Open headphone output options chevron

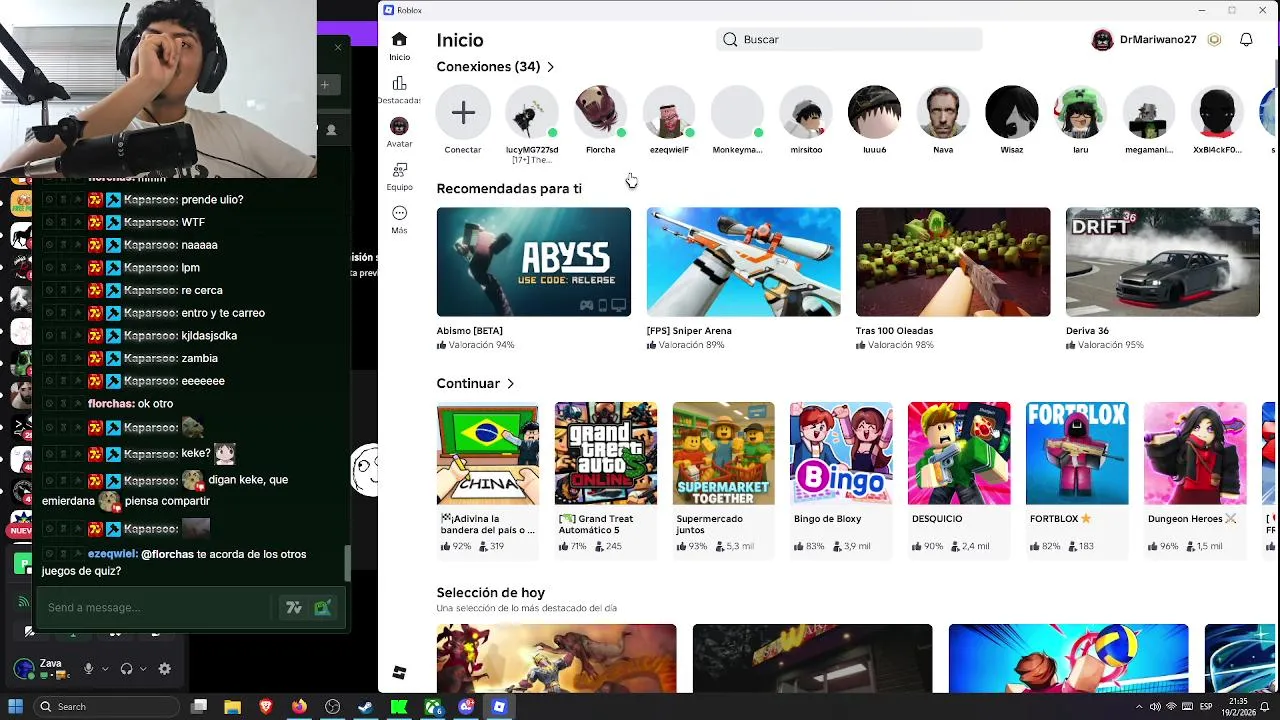pyautogui.click(x=143, y=669)
